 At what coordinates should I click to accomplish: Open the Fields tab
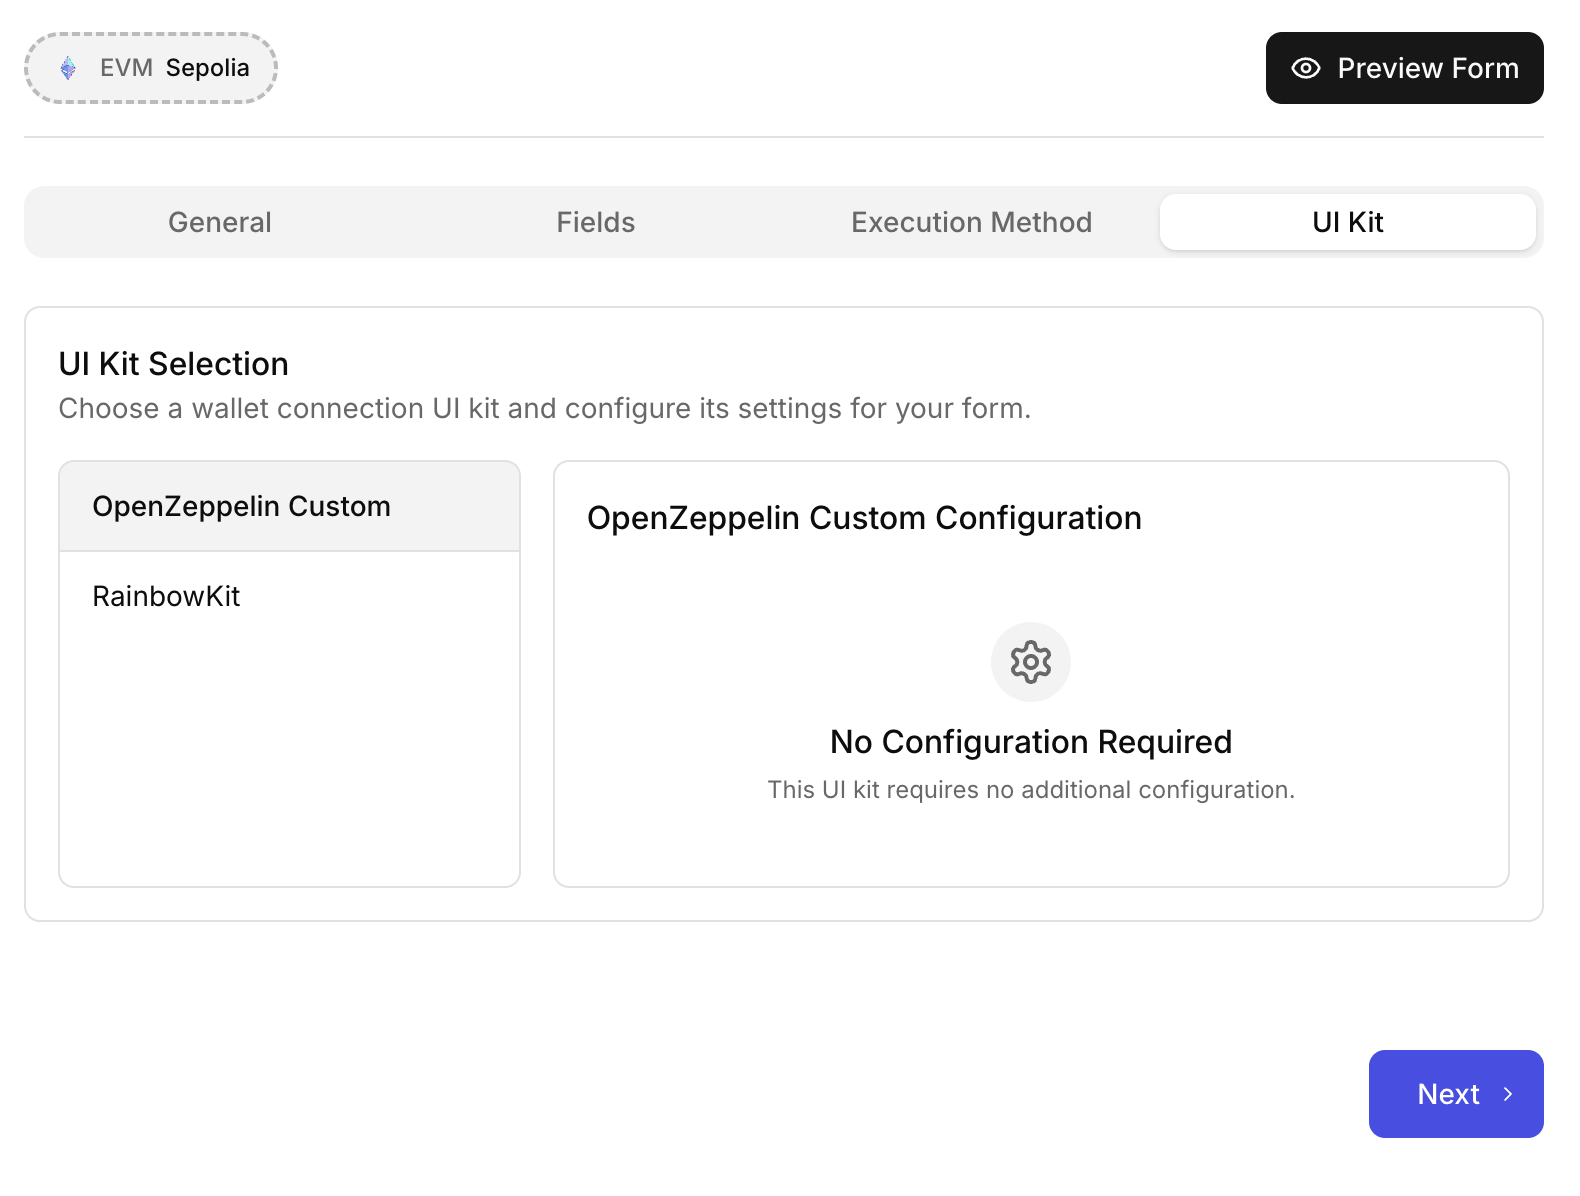(x=595, y=222)
